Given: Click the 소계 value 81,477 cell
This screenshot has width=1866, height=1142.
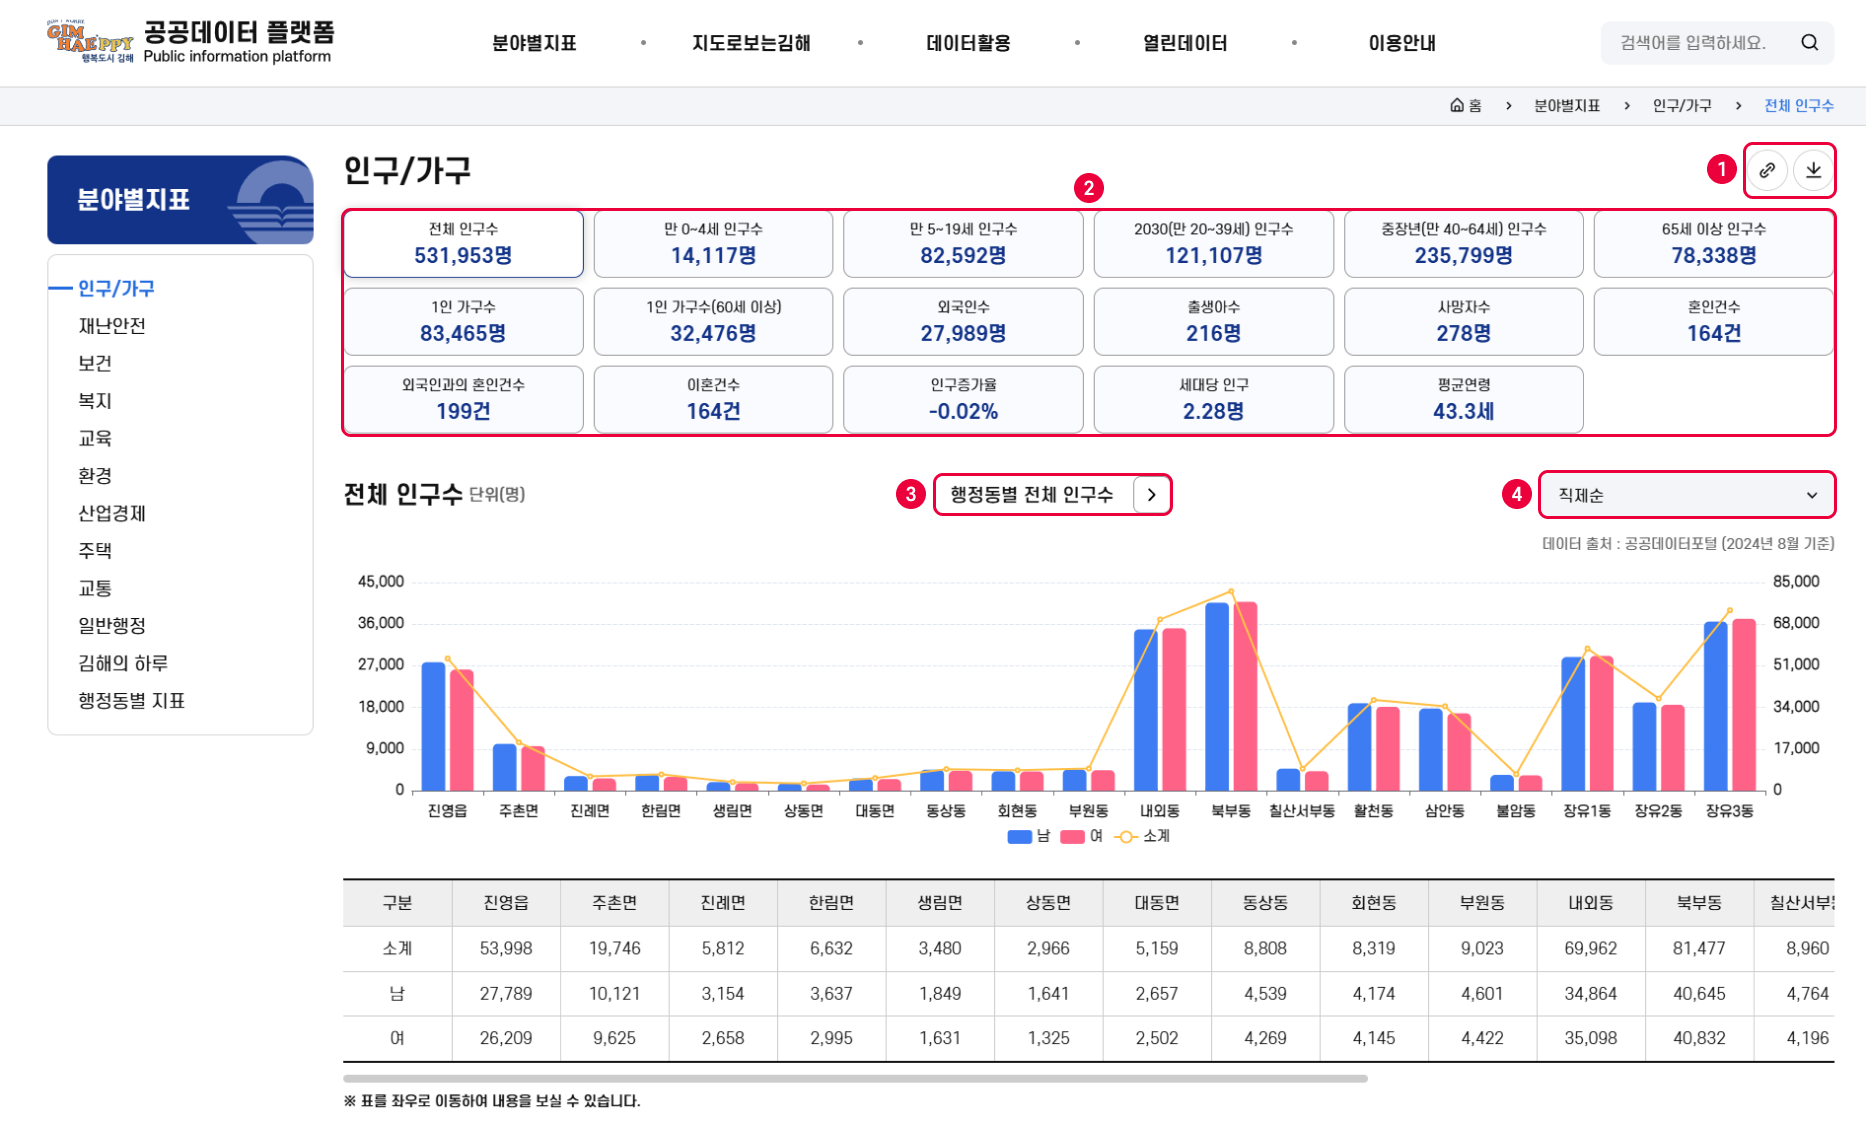Looking at the screenshot, I should [x=1699, y=948].
